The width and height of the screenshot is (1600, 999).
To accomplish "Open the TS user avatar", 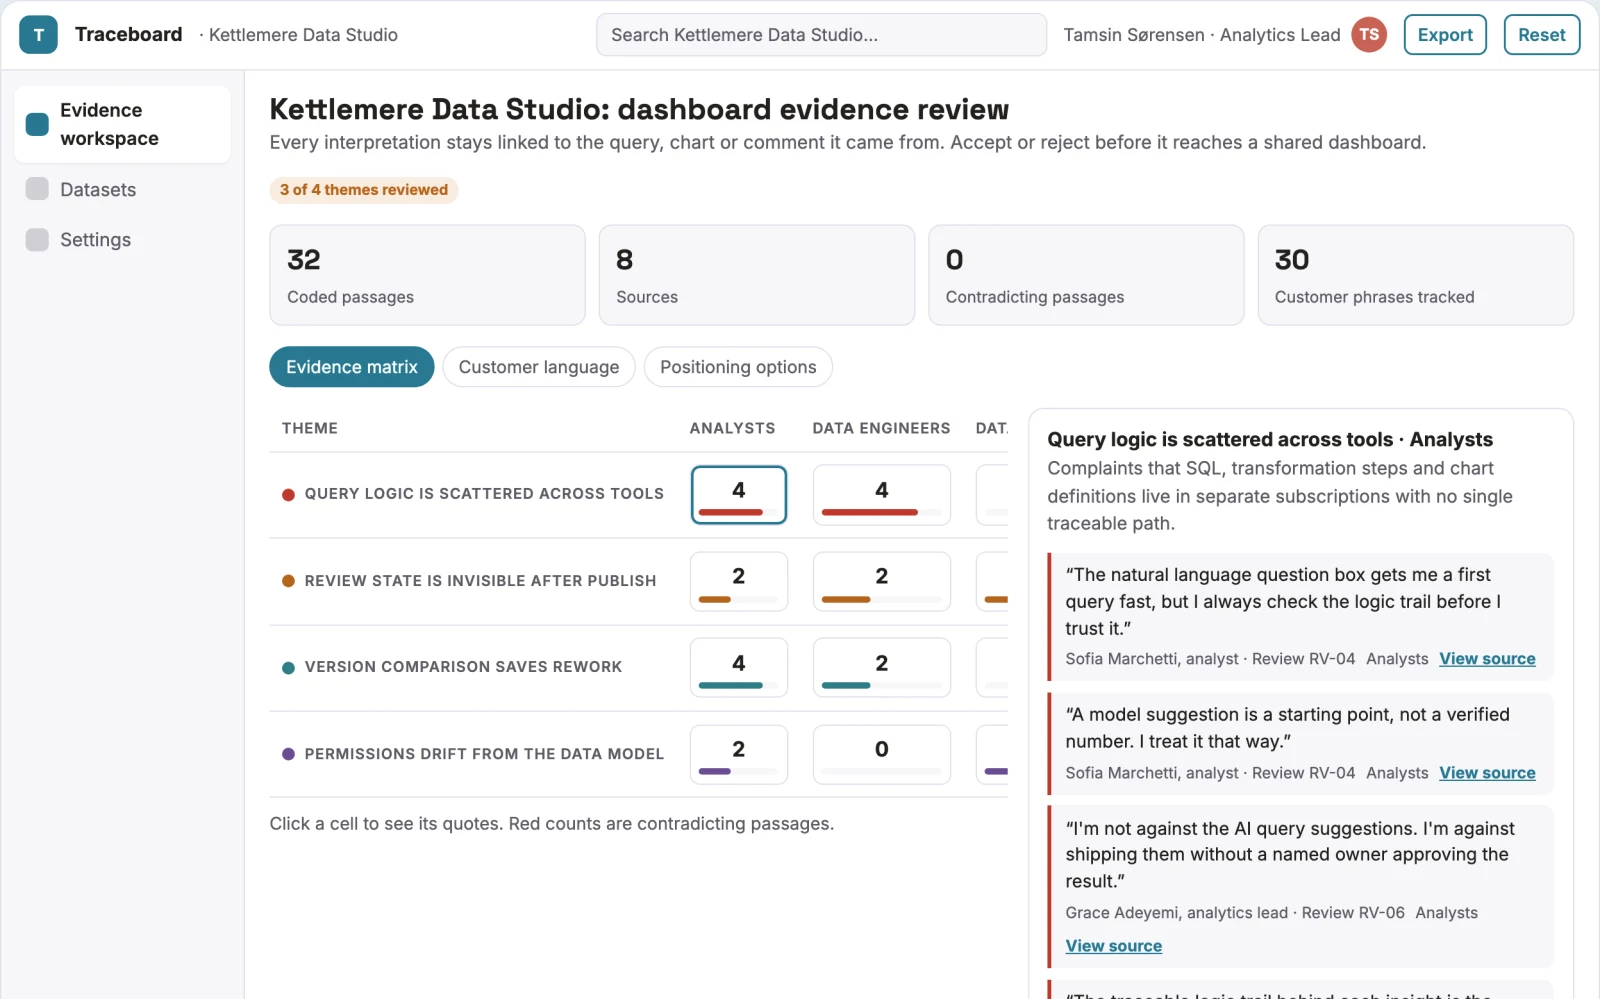I will pyautogui.click(x=1369, y=35).
